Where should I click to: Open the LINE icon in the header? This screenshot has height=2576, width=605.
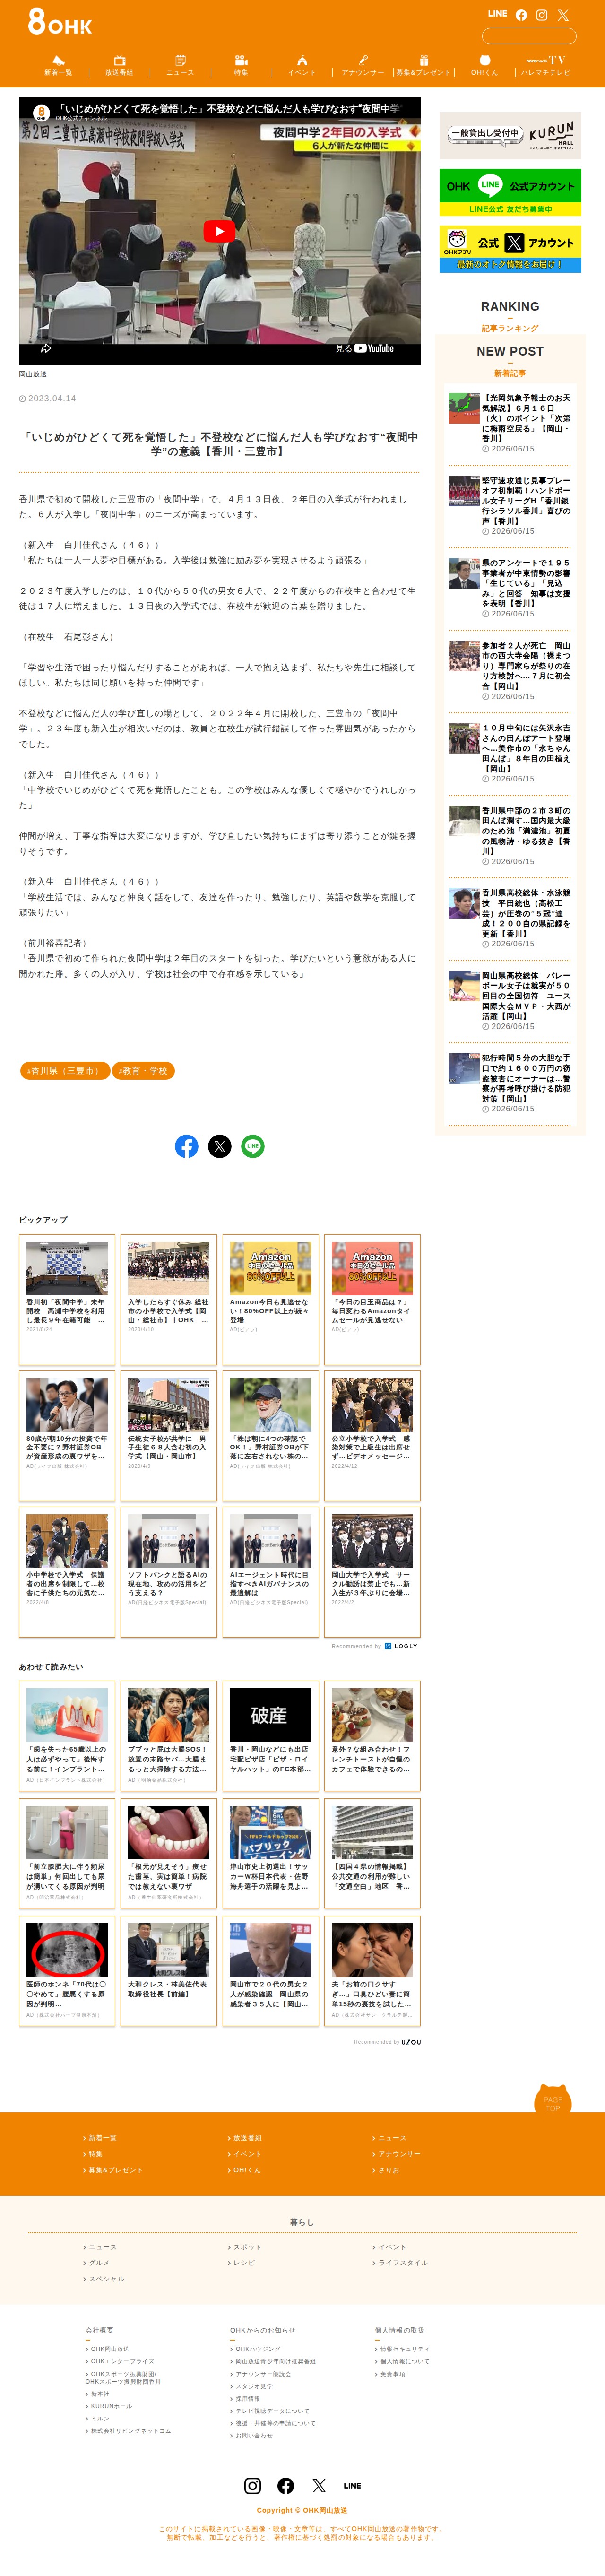497,14
